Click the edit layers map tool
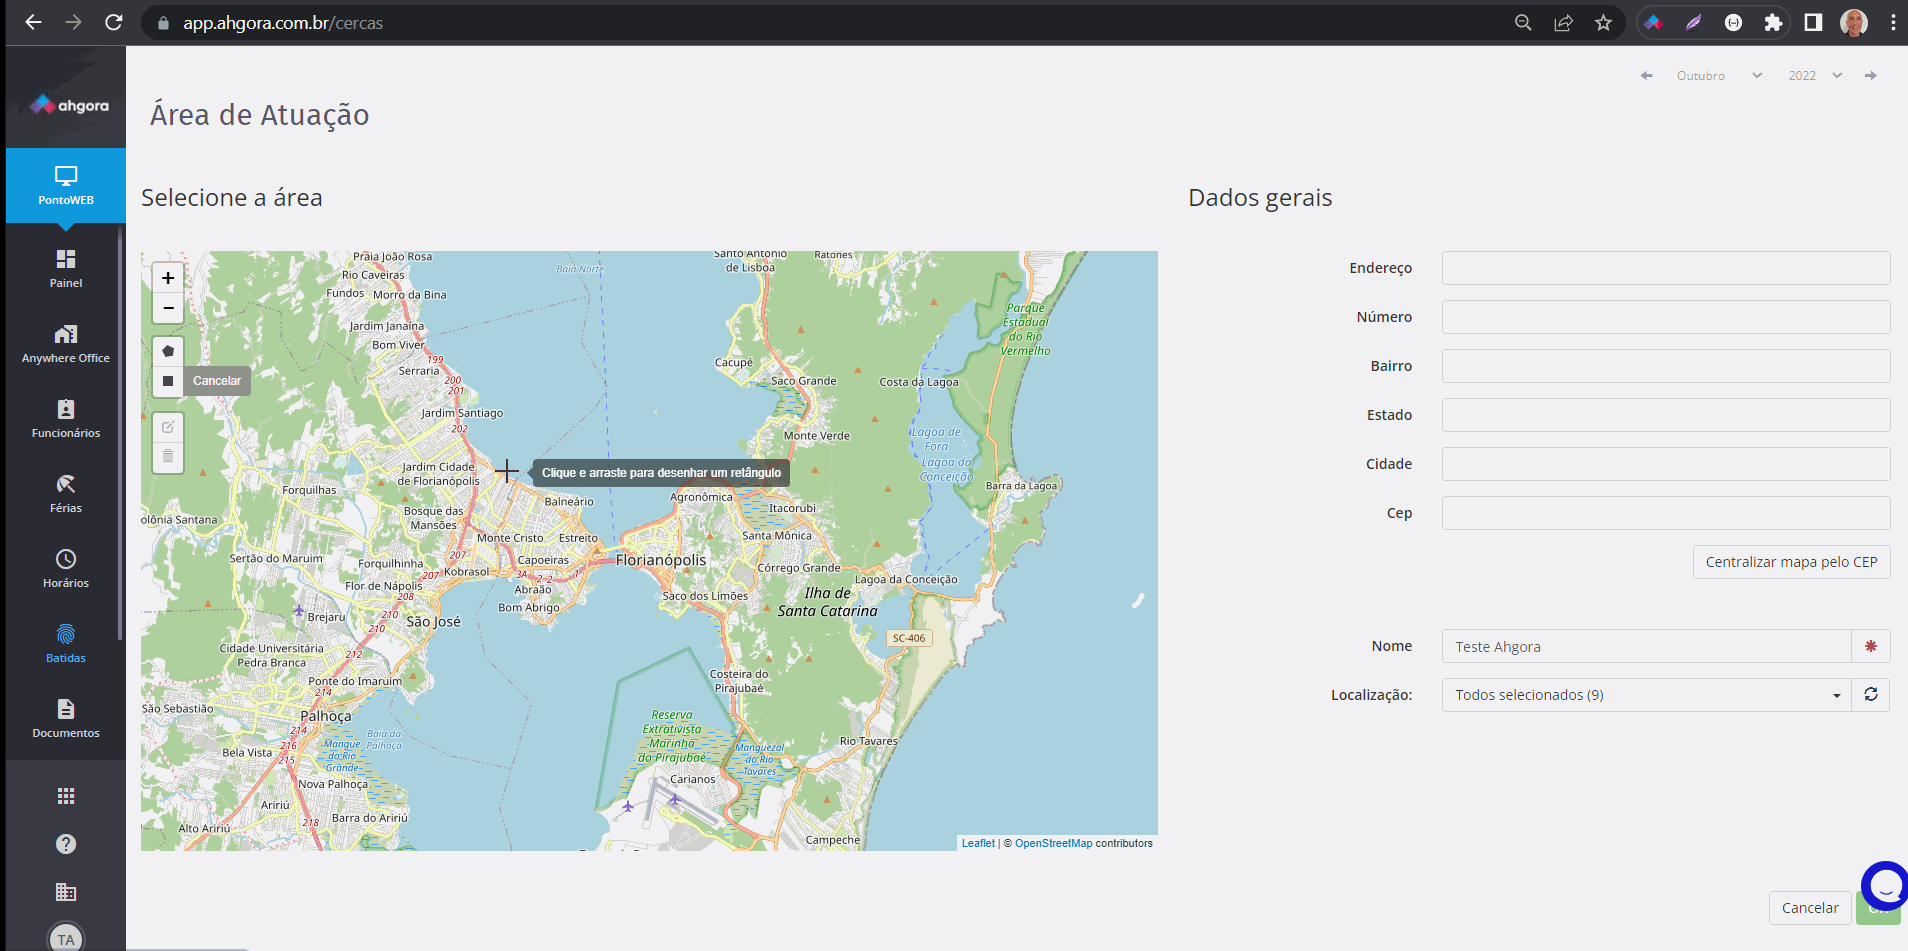 (168, 427)
